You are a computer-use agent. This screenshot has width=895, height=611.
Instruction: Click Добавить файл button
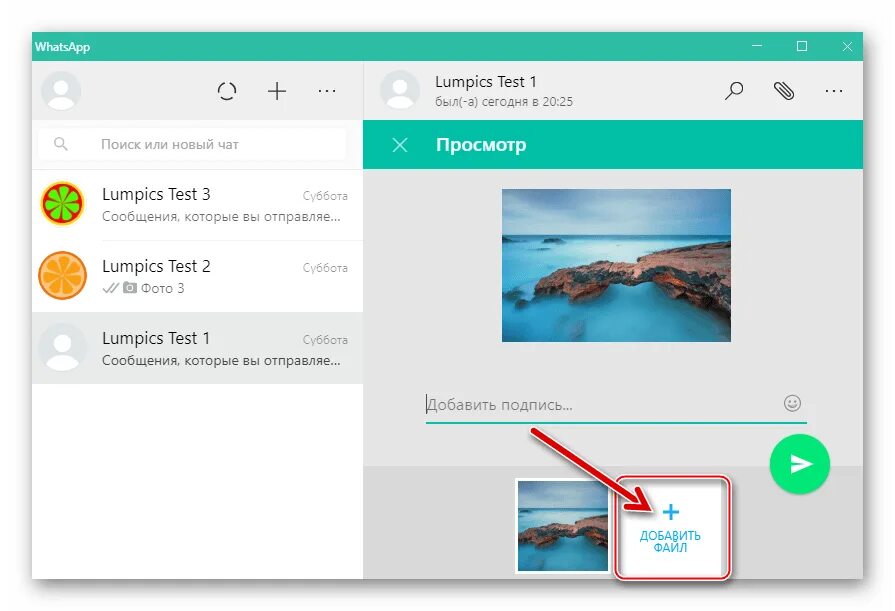tap(671, 527)
